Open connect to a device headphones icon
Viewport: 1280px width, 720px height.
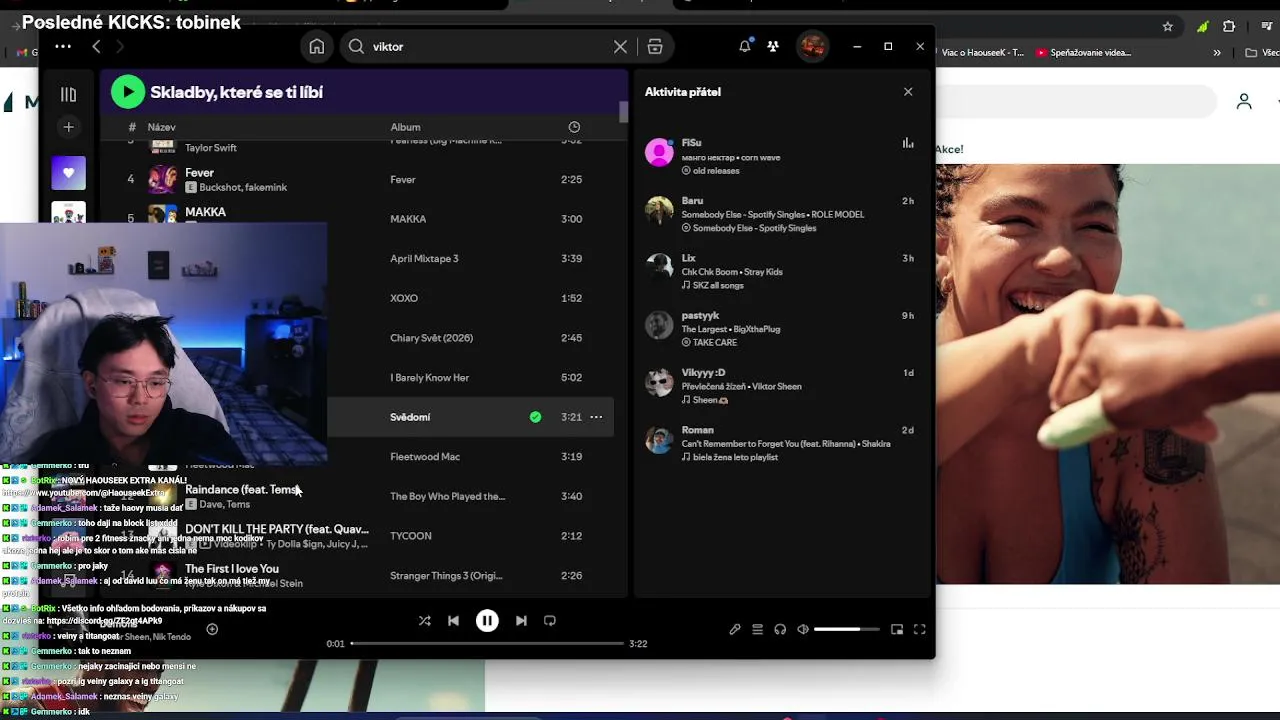click(x=780, y=630)
